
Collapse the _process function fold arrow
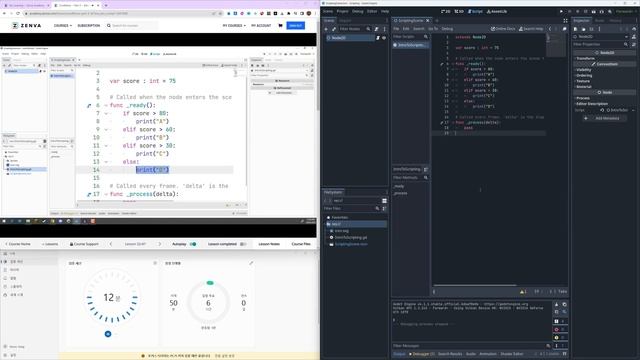[x=453, y=122]
